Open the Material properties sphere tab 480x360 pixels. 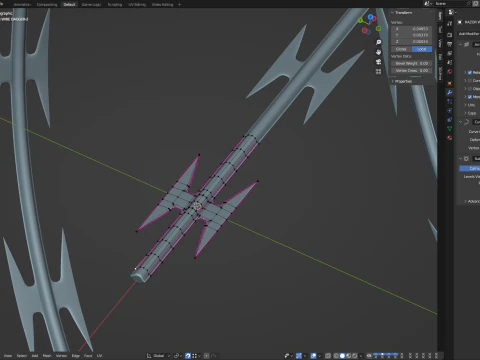click(449, 138)
